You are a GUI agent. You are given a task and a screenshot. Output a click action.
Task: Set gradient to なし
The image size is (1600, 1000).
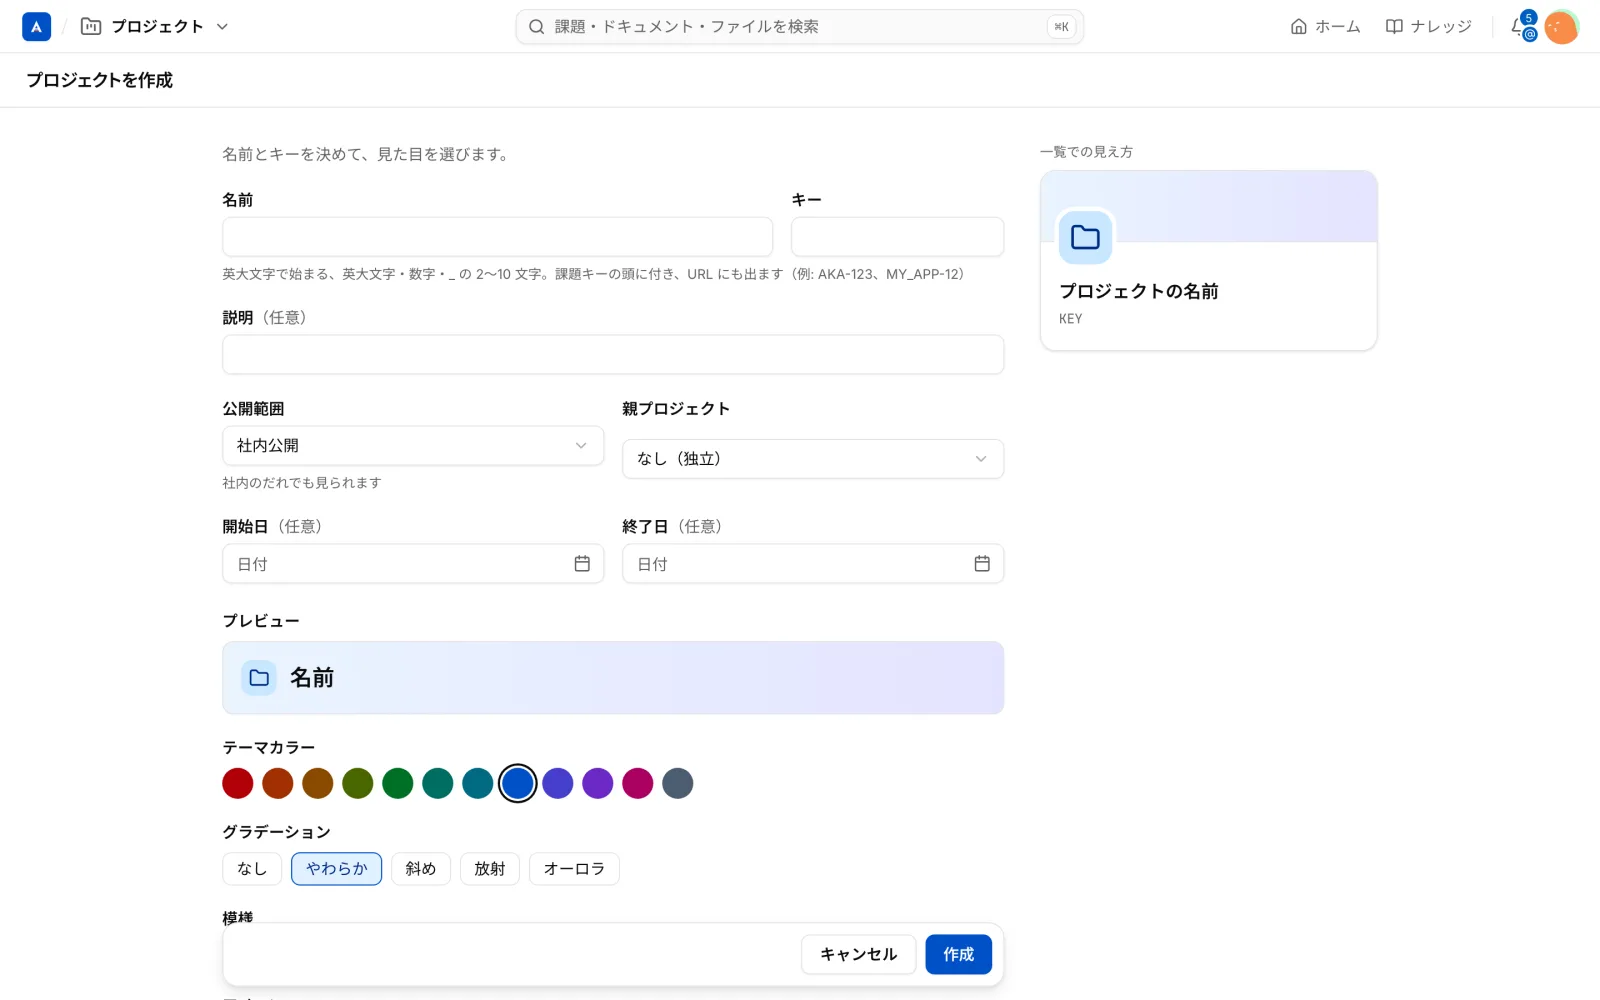252,869
